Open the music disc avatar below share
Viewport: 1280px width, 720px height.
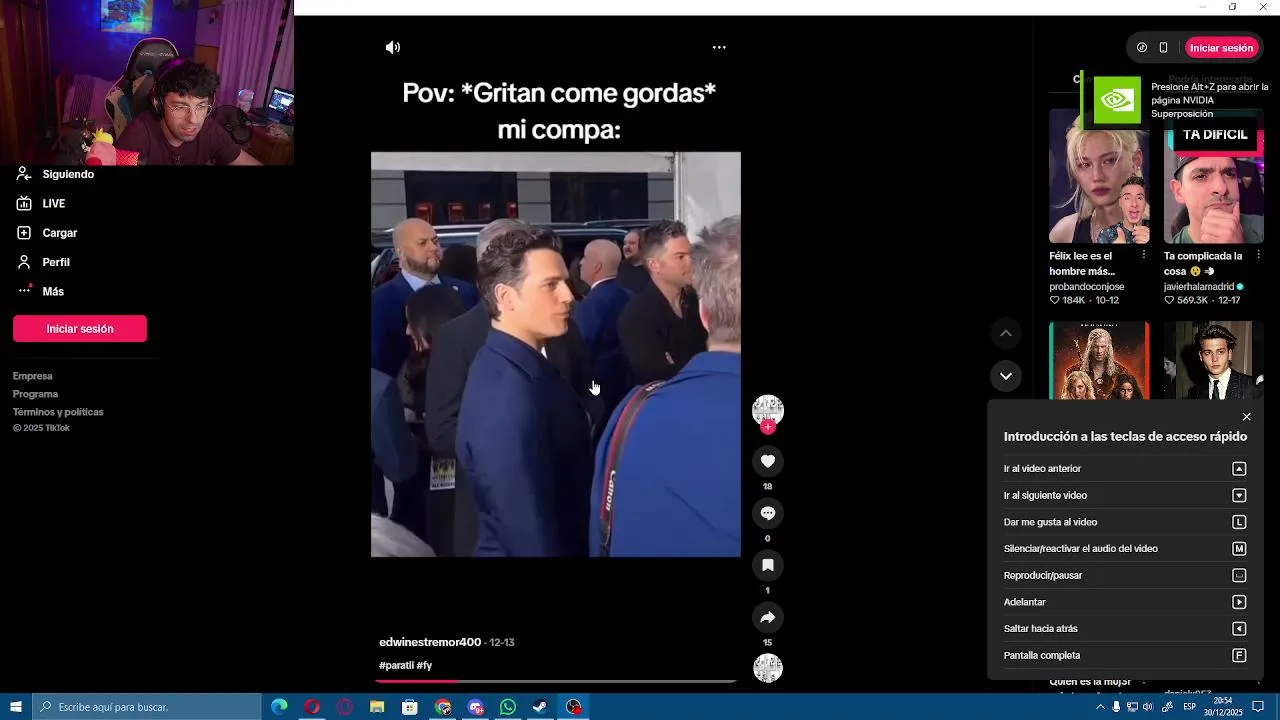coord(768,668)
